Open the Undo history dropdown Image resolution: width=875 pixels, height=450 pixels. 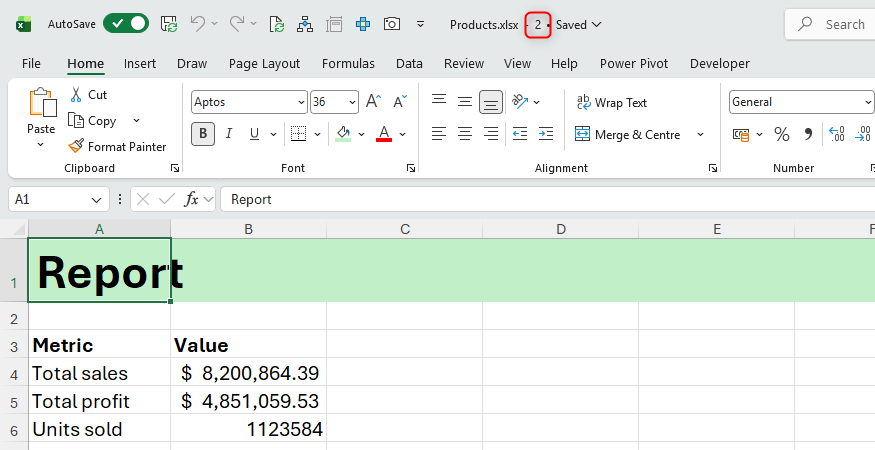point(215,24)
